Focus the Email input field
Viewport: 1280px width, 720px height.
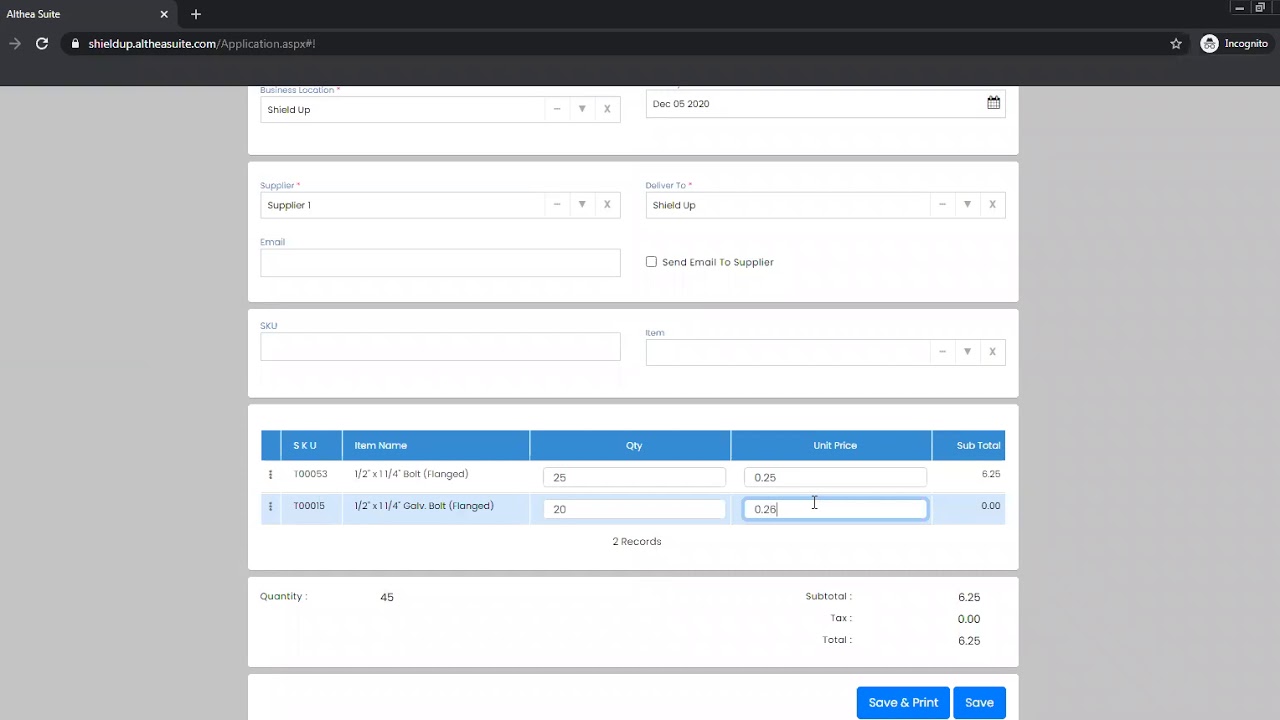pyautogui.click(x=440, y=263)
